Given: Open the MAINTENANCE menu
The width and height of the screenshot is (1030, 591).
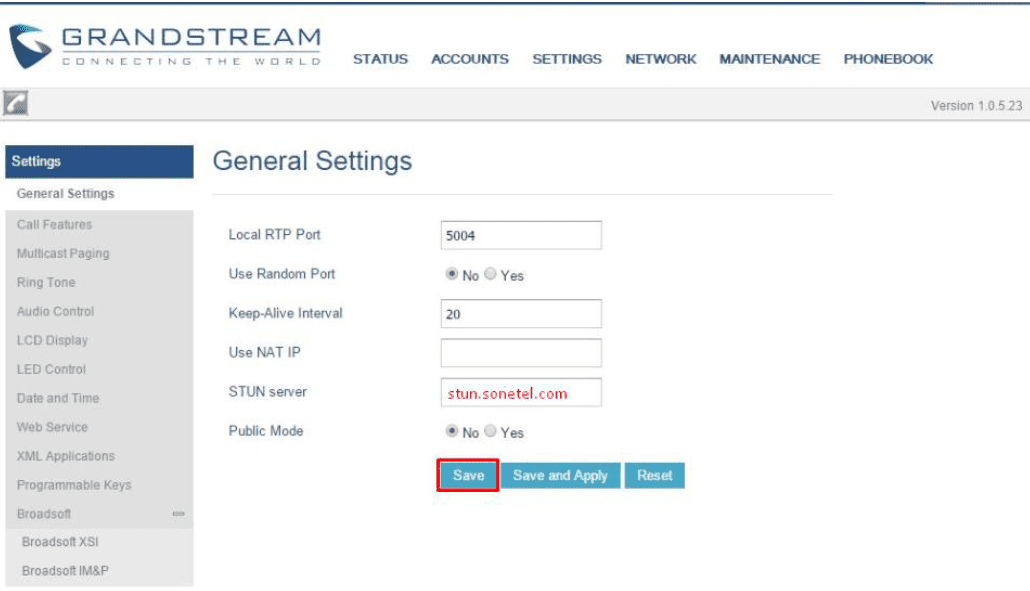Looking at the screenshot, I should tap(769, 59).
